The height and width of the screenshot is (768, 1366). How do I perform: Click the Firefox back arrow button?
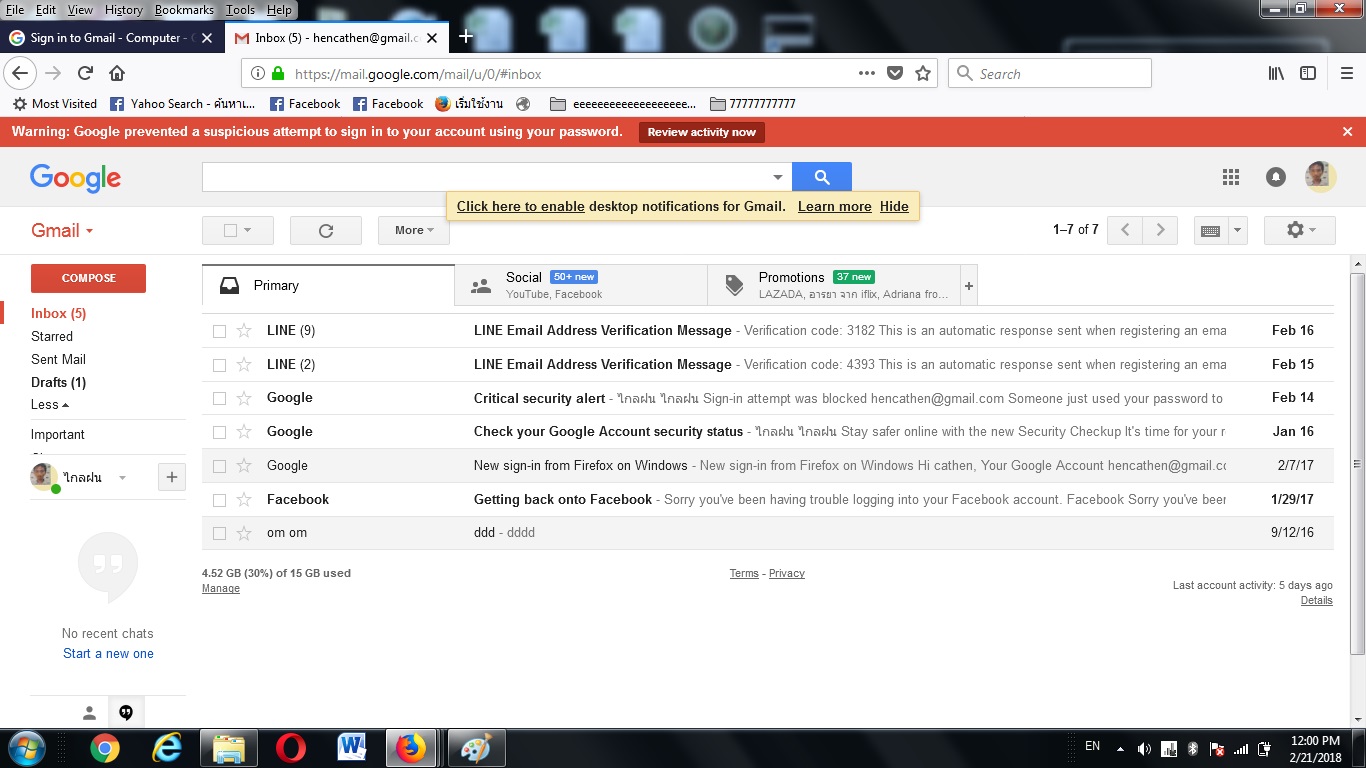20,73
